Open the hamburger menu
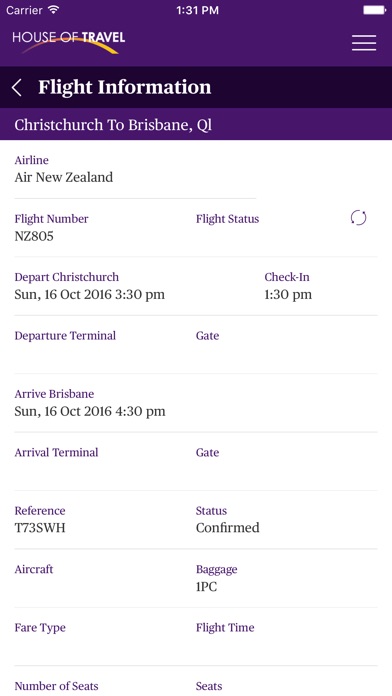392x696 pixels. click(x=364, y=43)
